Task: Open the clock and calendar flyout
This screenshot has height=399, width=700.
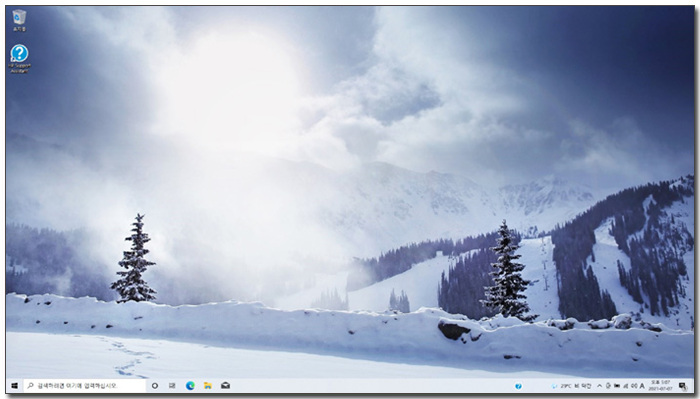Action: (661, 386)
